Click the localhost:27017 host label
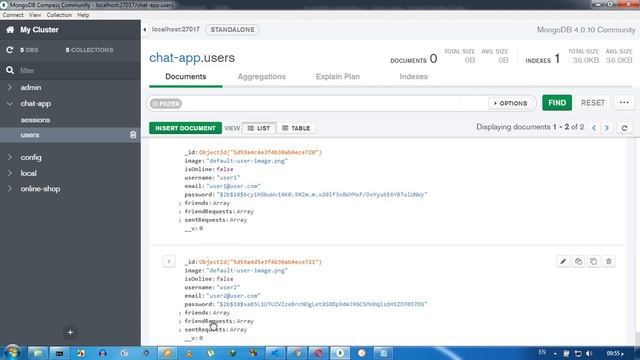 click(x=176, y=29)
